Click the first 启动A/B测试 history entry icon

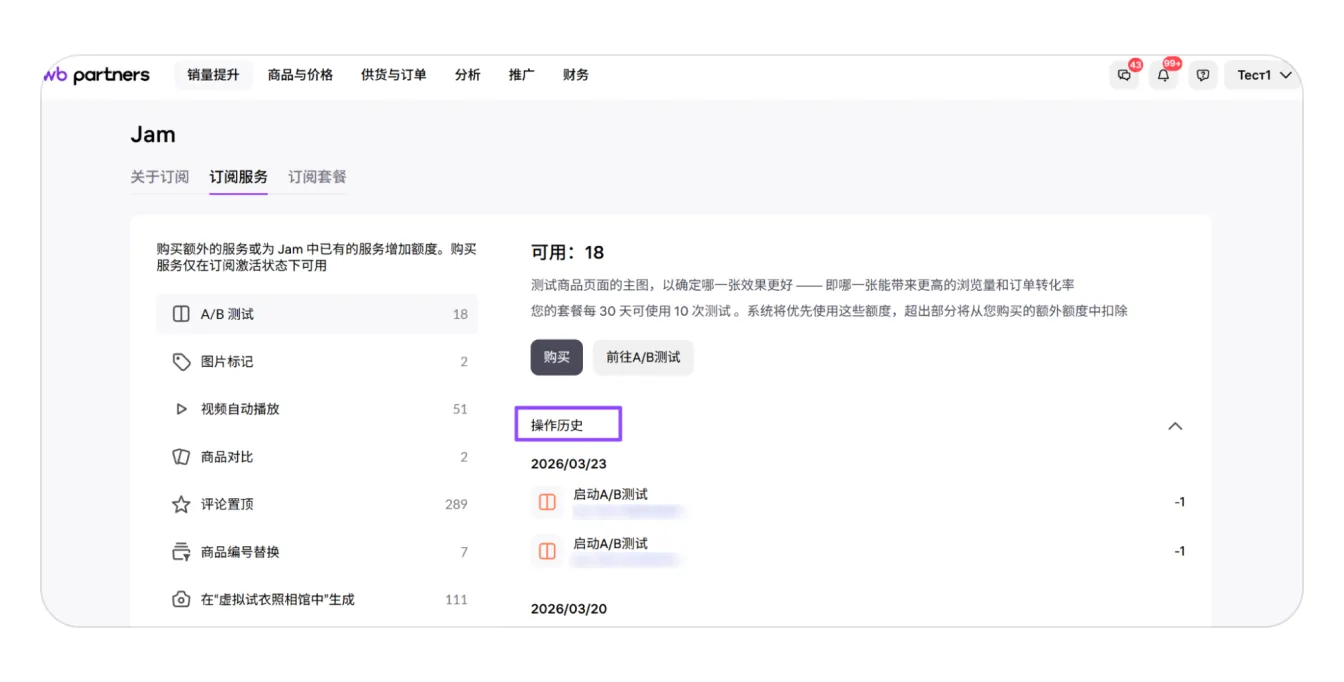547,502
